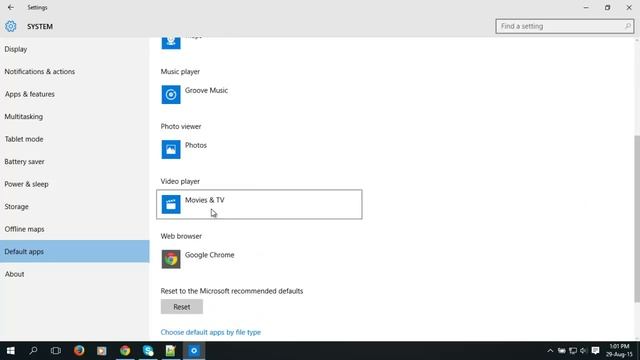Click the Music player heading
Image resolution: width=640 pixels, height=360 pixels.
tap(180, 71)
